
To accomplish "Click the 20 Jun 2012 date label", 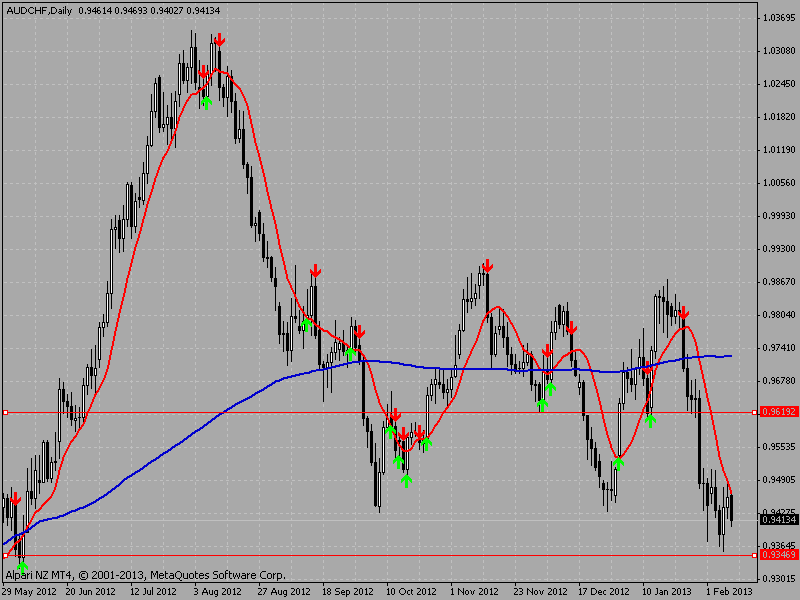I will tap(91, 592).
